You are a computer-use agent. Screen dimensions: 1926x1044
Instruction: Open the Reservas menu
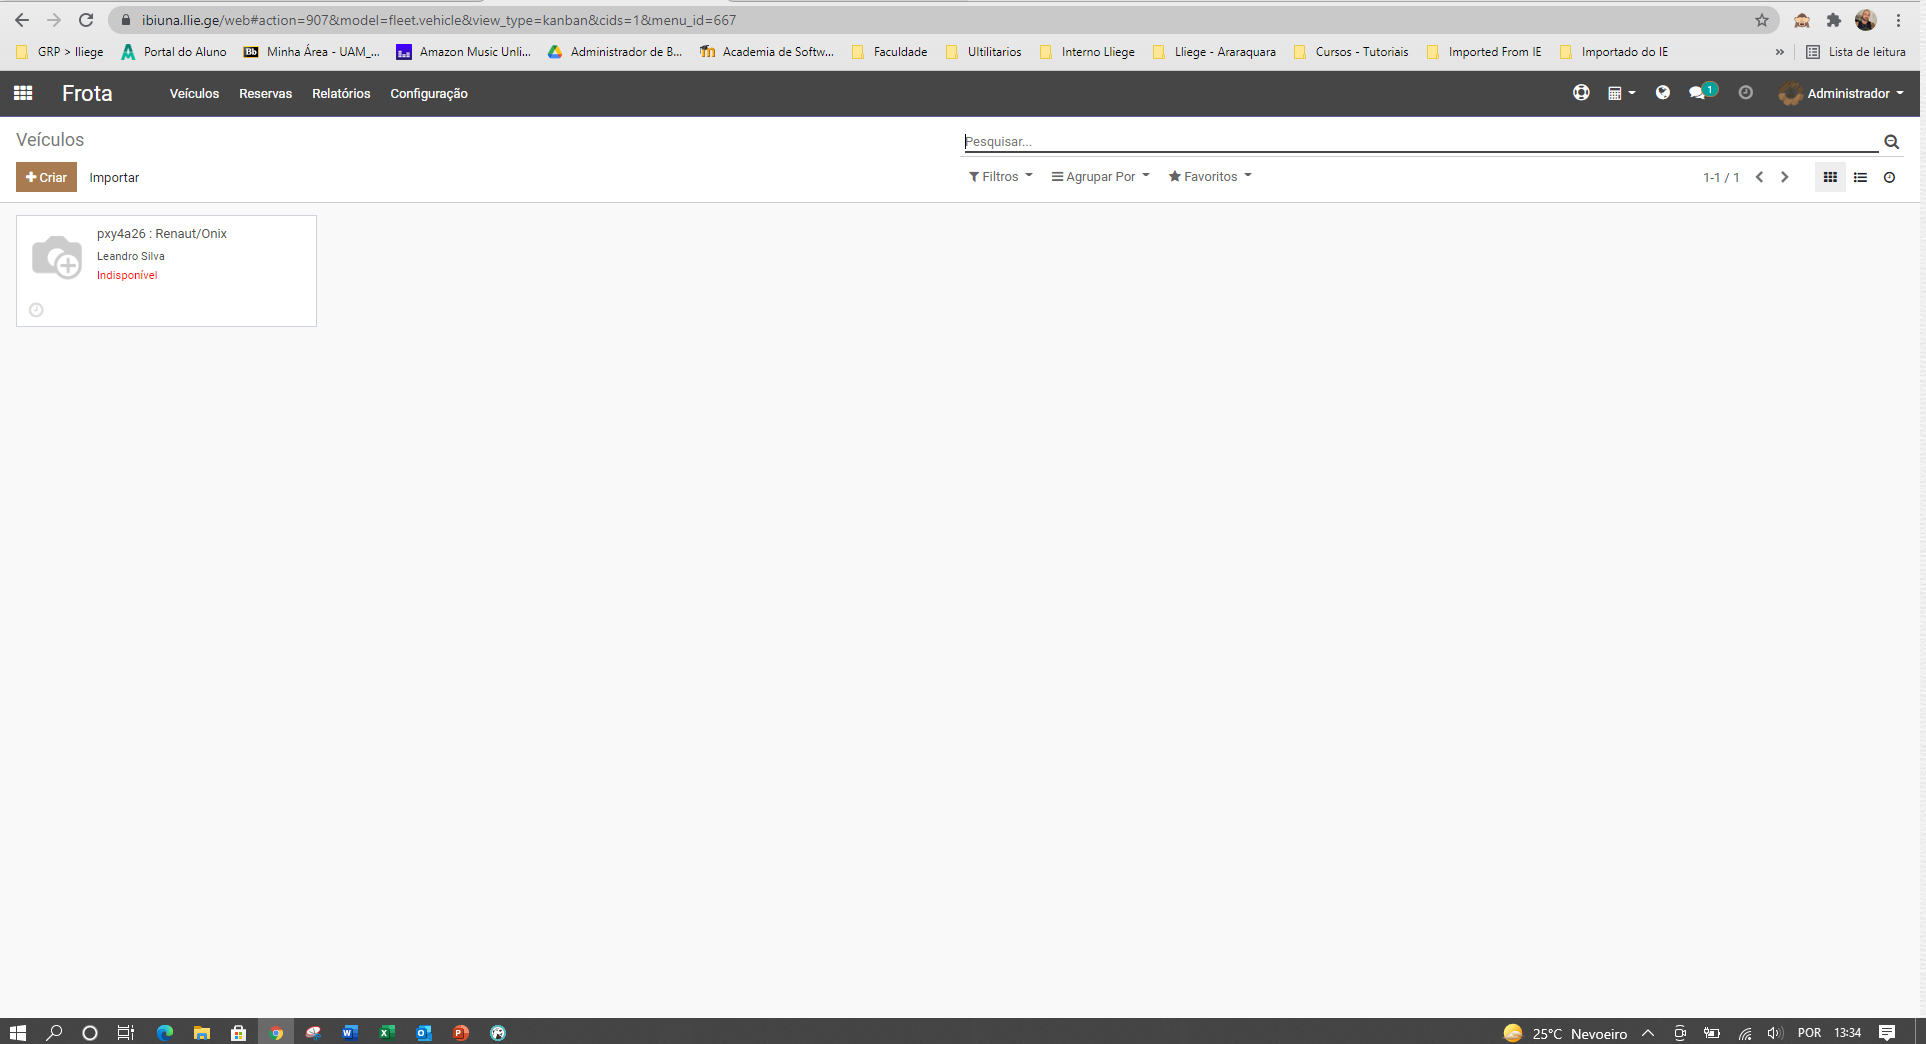pyautogui.click(x=265, y=94)
